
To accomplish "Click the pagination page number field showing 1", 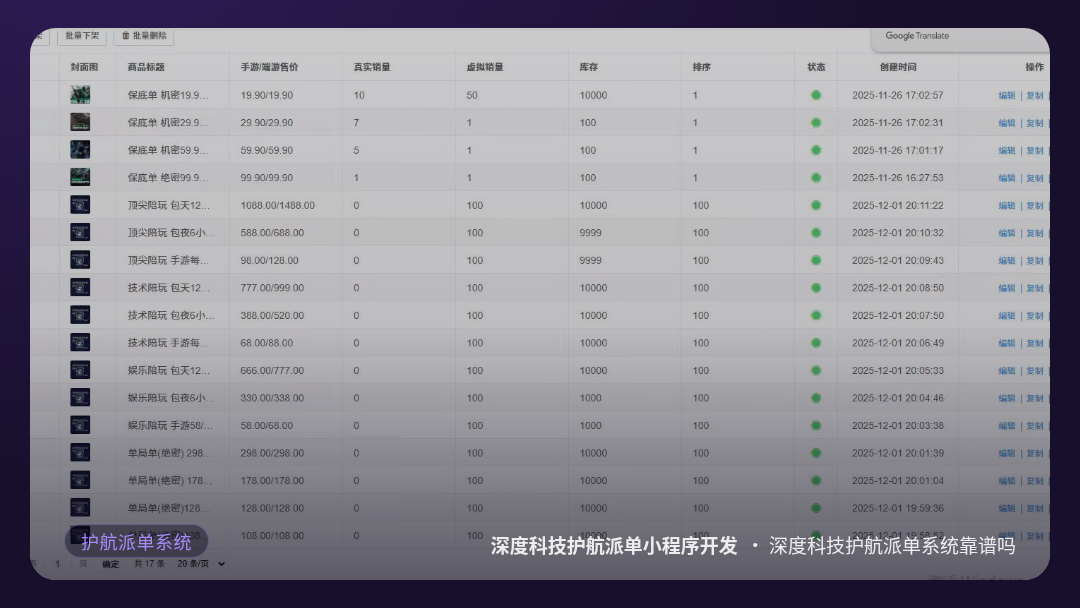I will (x=58, y=564).
